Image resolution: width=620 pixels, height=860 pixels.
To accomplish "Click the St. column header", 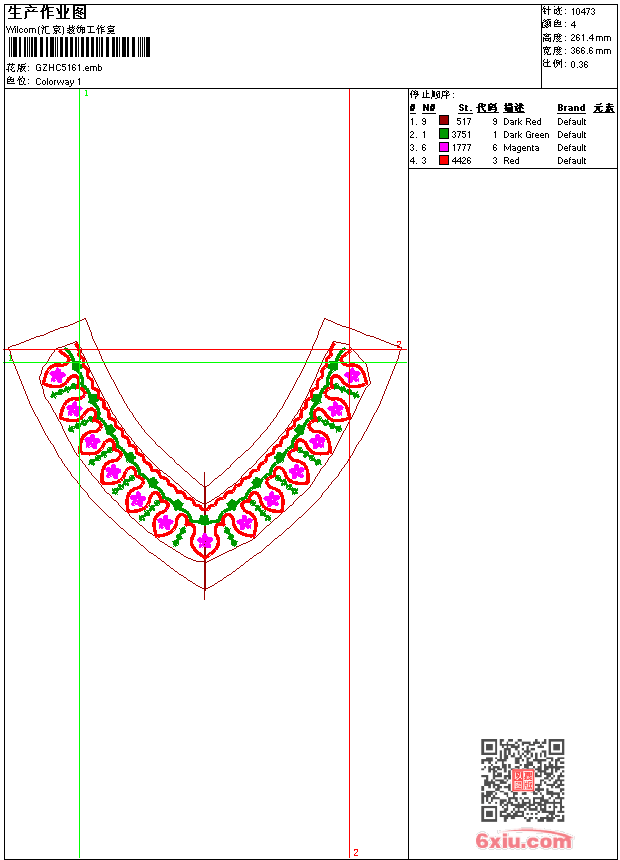I will coord(465,108).
